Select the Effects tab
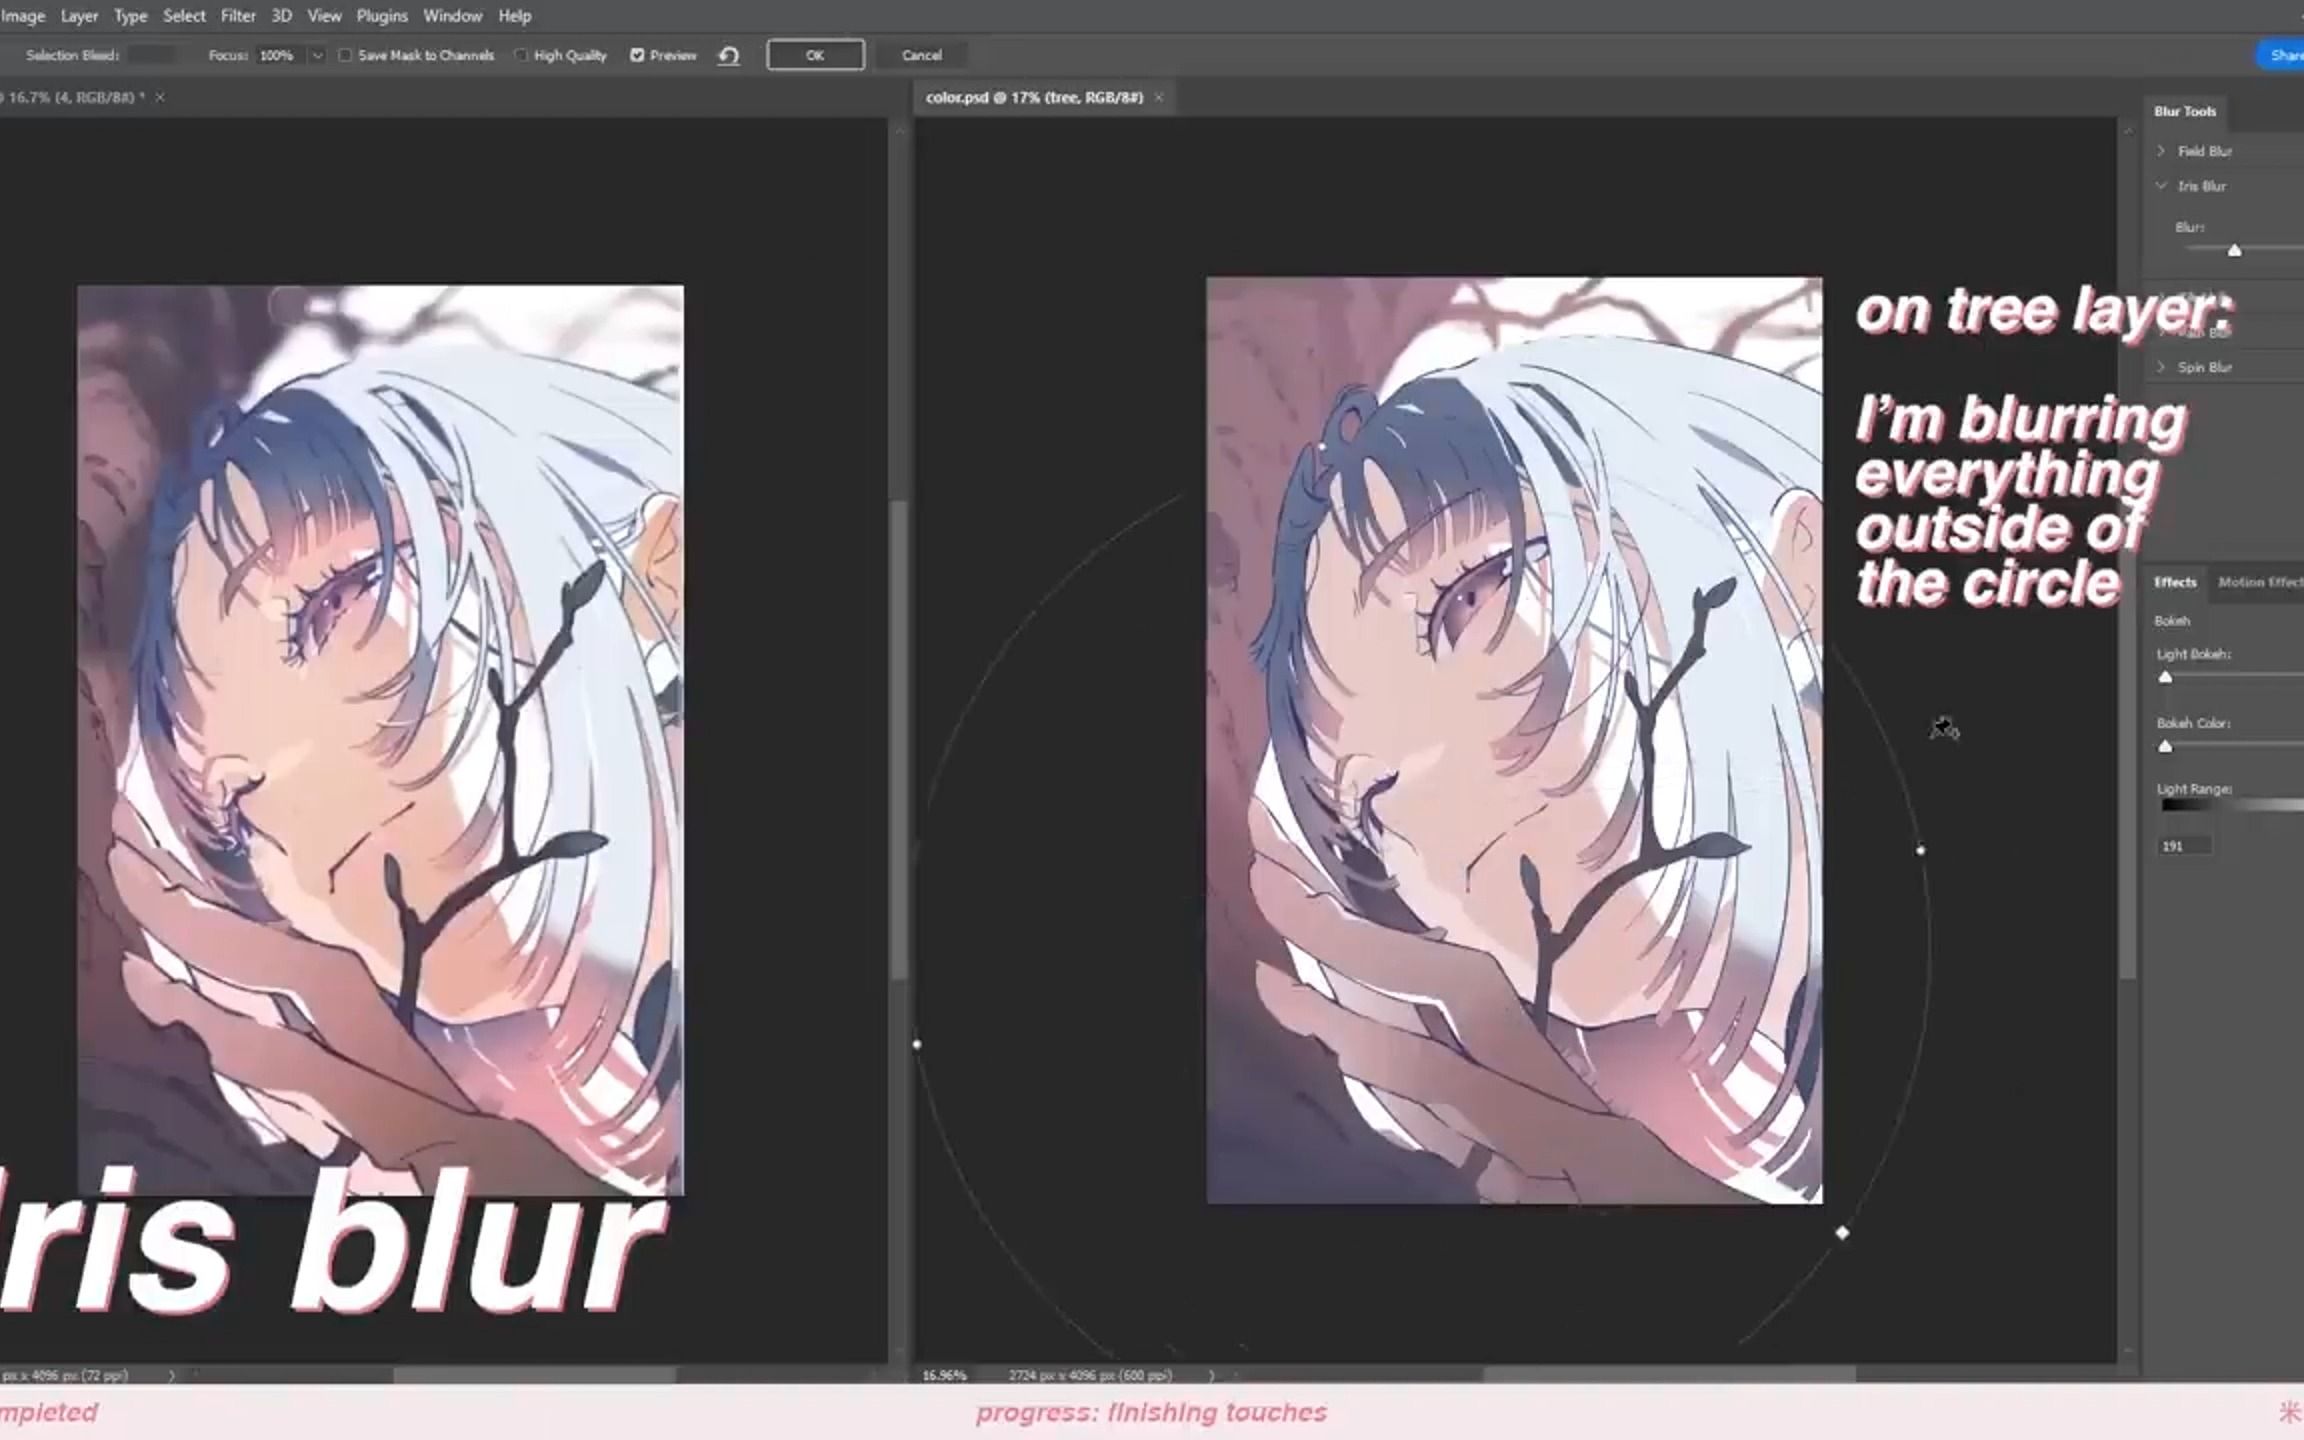 point(2174,582)
